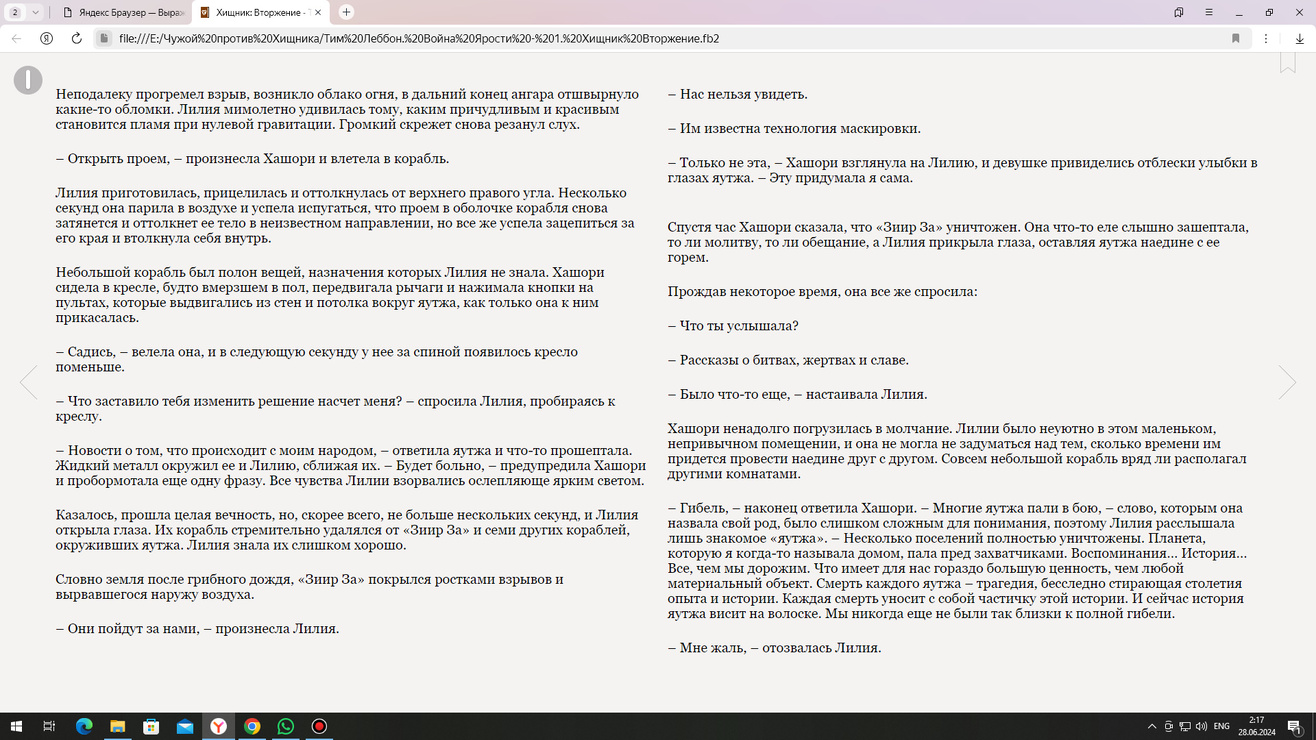The image size is (1316, 740).
Task: Go to the previous book page
Action: coord(28,382)
